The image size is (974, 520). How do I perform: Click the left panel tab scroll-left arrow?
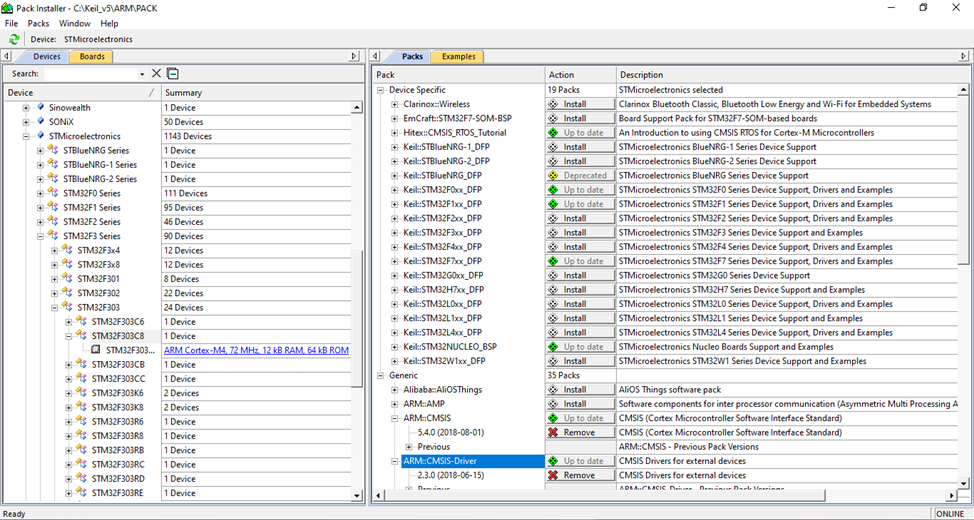(7, 57)
